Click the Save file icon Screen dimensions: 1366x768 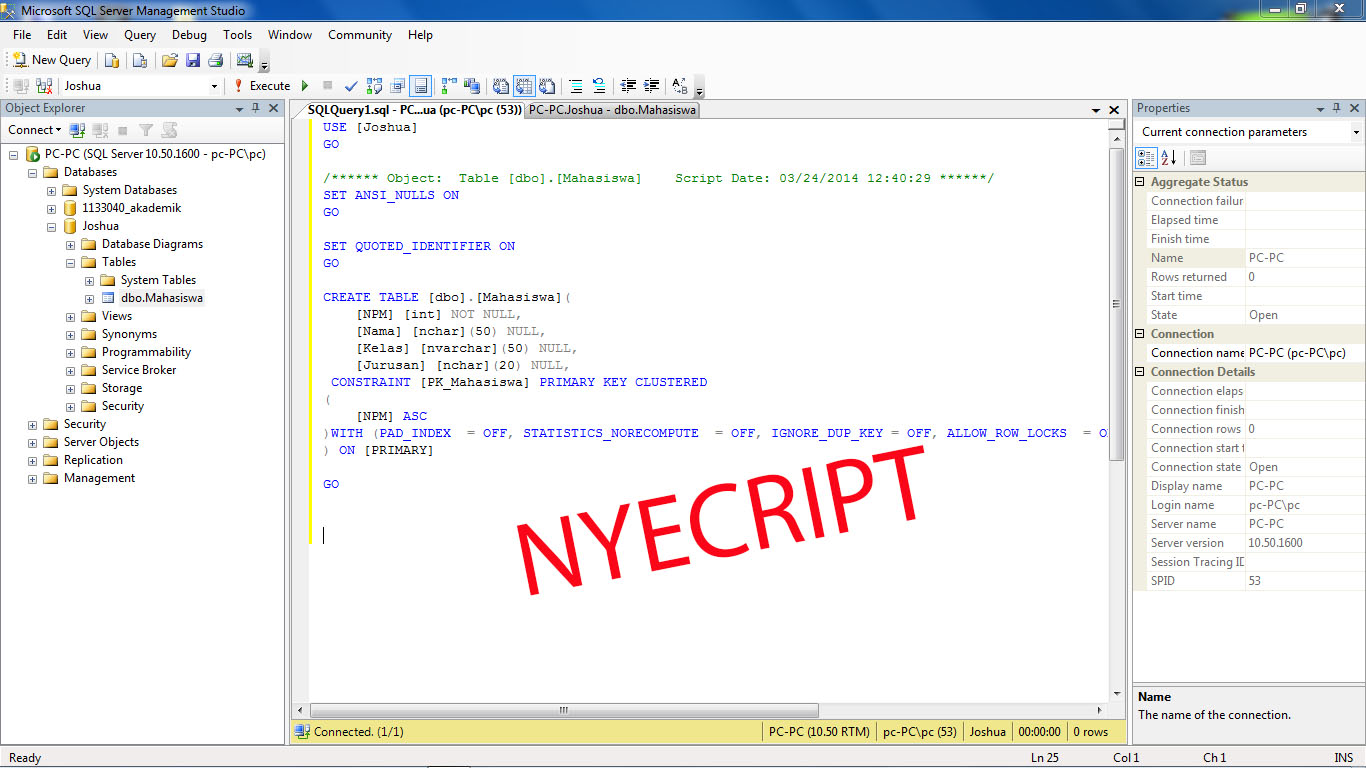pyautogui.click(x=191, y=60)
